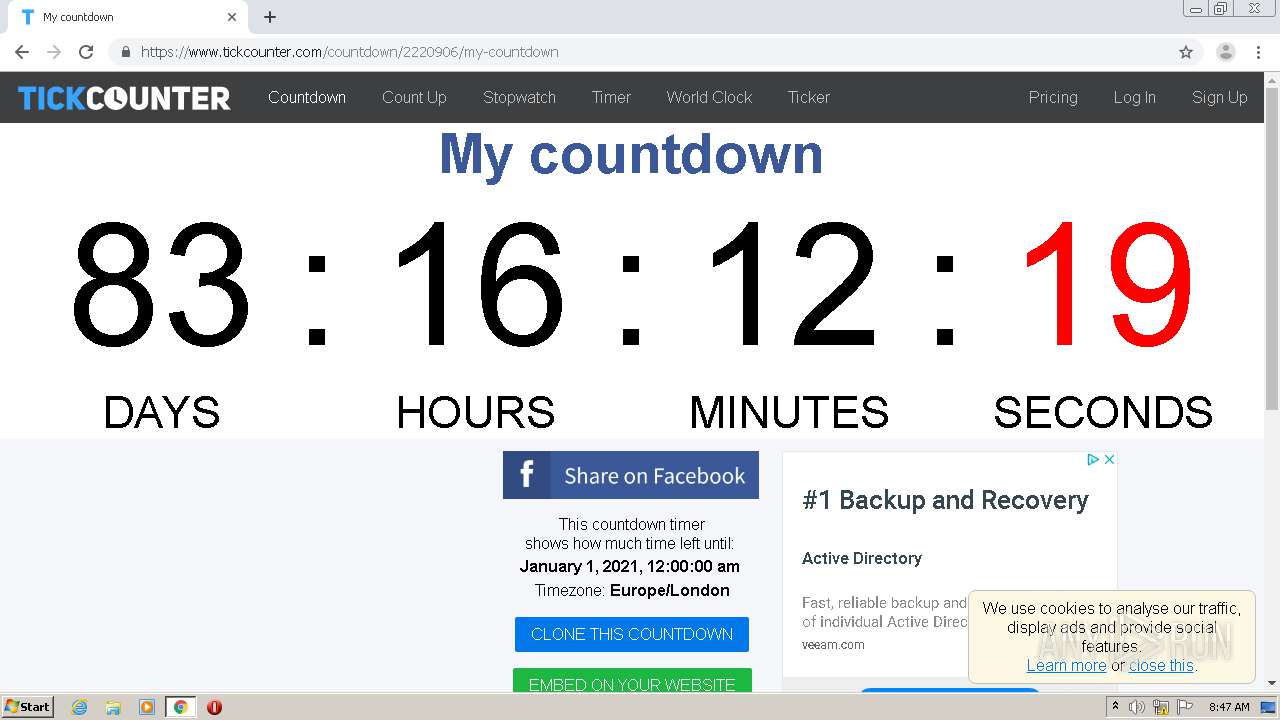Click the ad headline #1 Backup and Recovery
The width and height of the screenshot is (1280, 720).
945,500
